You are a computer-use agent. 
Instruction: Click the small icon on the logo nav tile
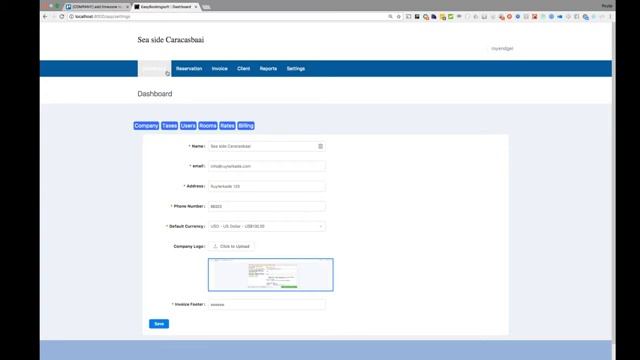click(x=167, y=73)
